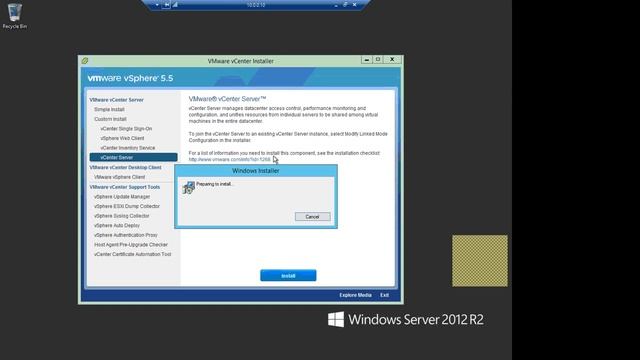The width and height of the screenshot is (640, 360).
Task: Select VMware vSphere Client
Action: pos(120,177)
